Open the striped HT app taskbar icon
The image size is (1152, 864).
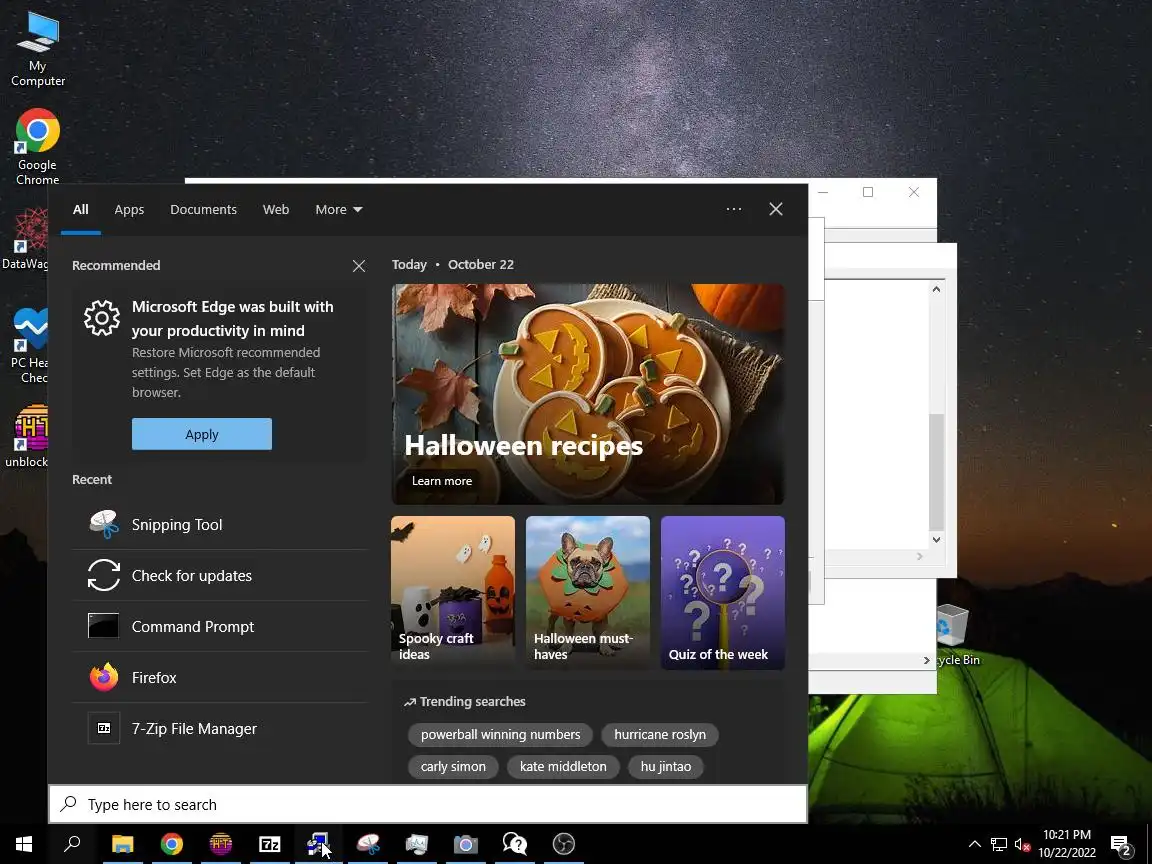pos(220,844)
